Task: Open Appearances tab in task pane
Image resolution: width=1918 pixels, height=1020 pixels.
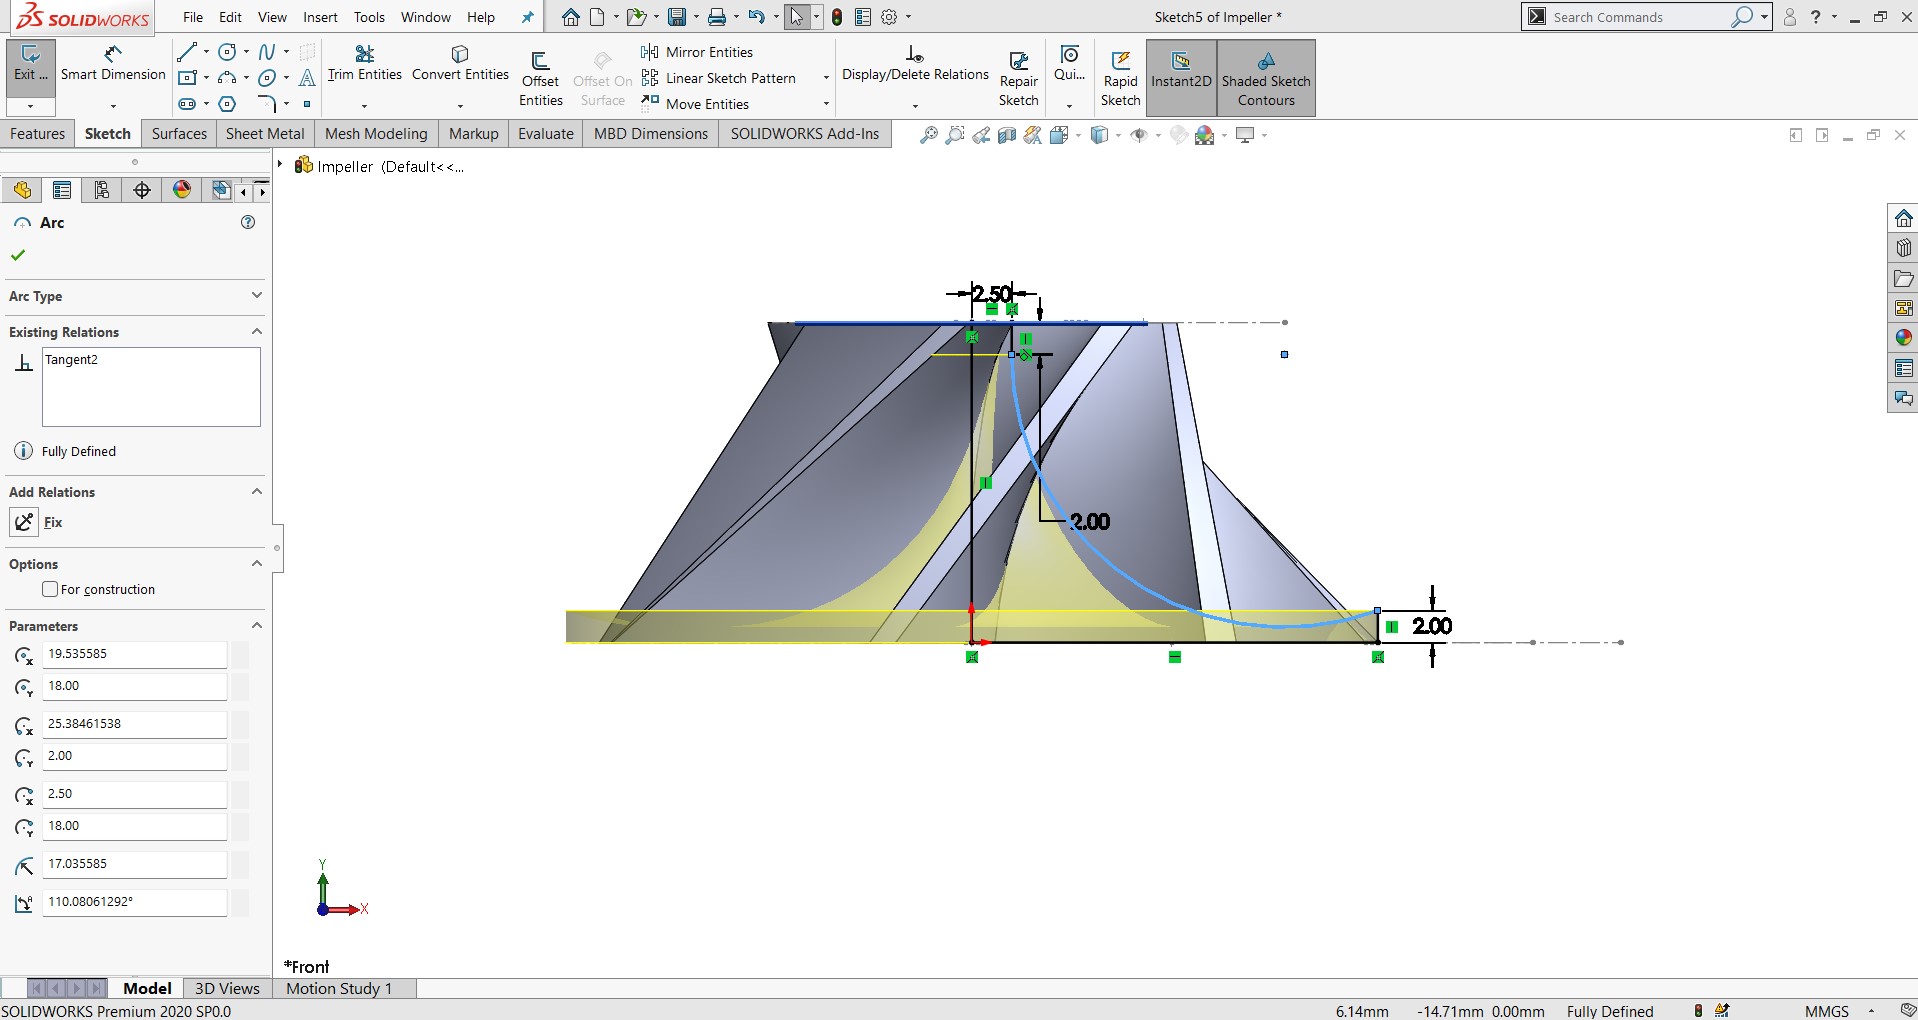Action: click(1903, 338)
